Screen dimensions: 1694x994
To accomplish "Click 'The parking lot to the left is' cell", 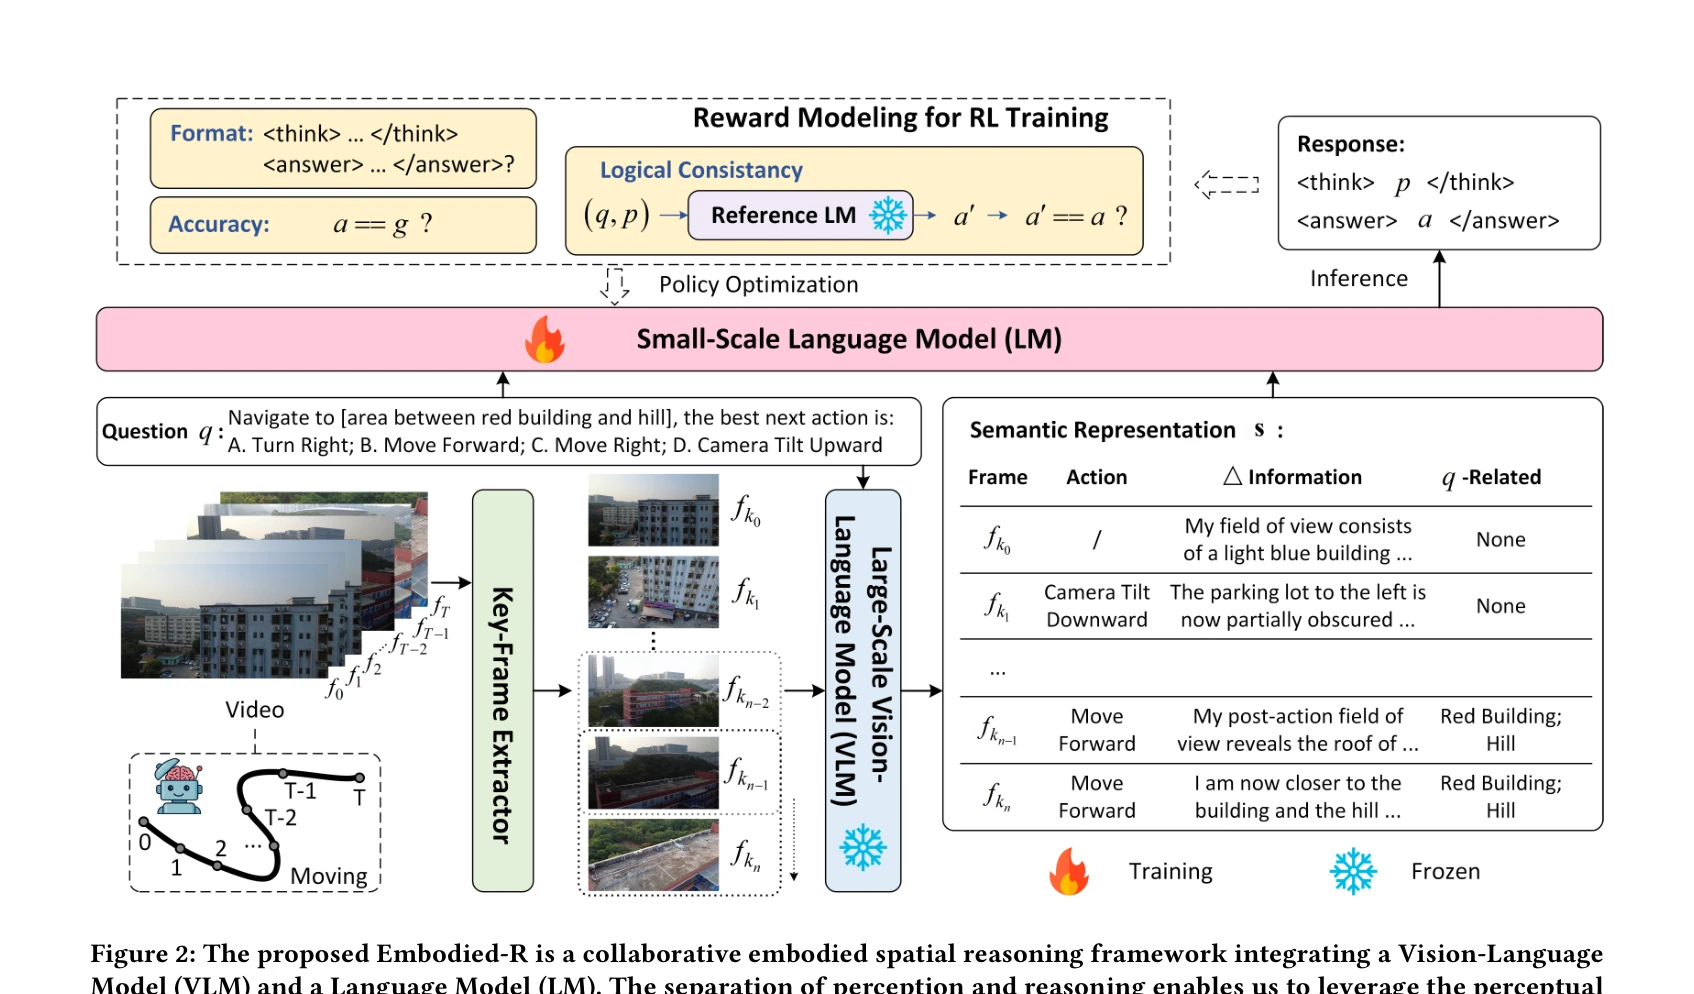I will click(1297, 606).
